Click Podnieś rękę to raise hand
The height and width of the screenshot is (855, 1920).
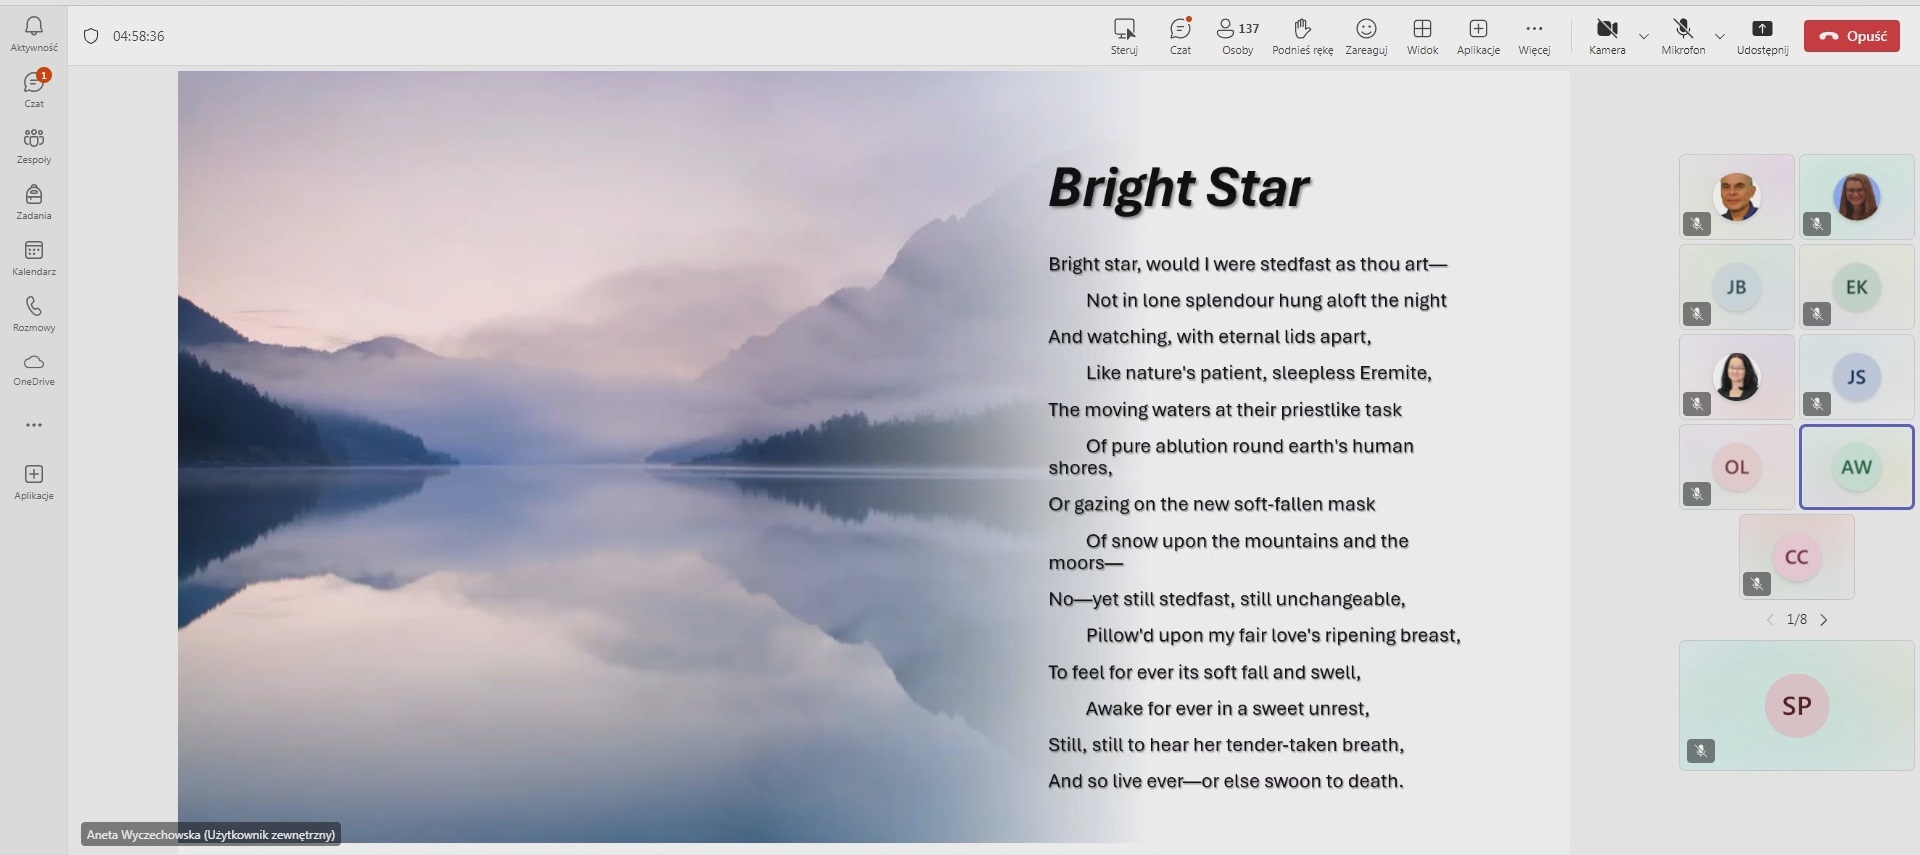pyautogui.click(x=1302, y=36)
